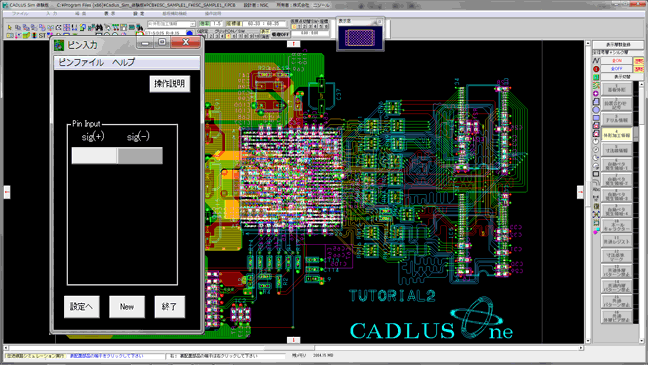
Task: Click the red down arrow below canvas
Action: point(293,340)
